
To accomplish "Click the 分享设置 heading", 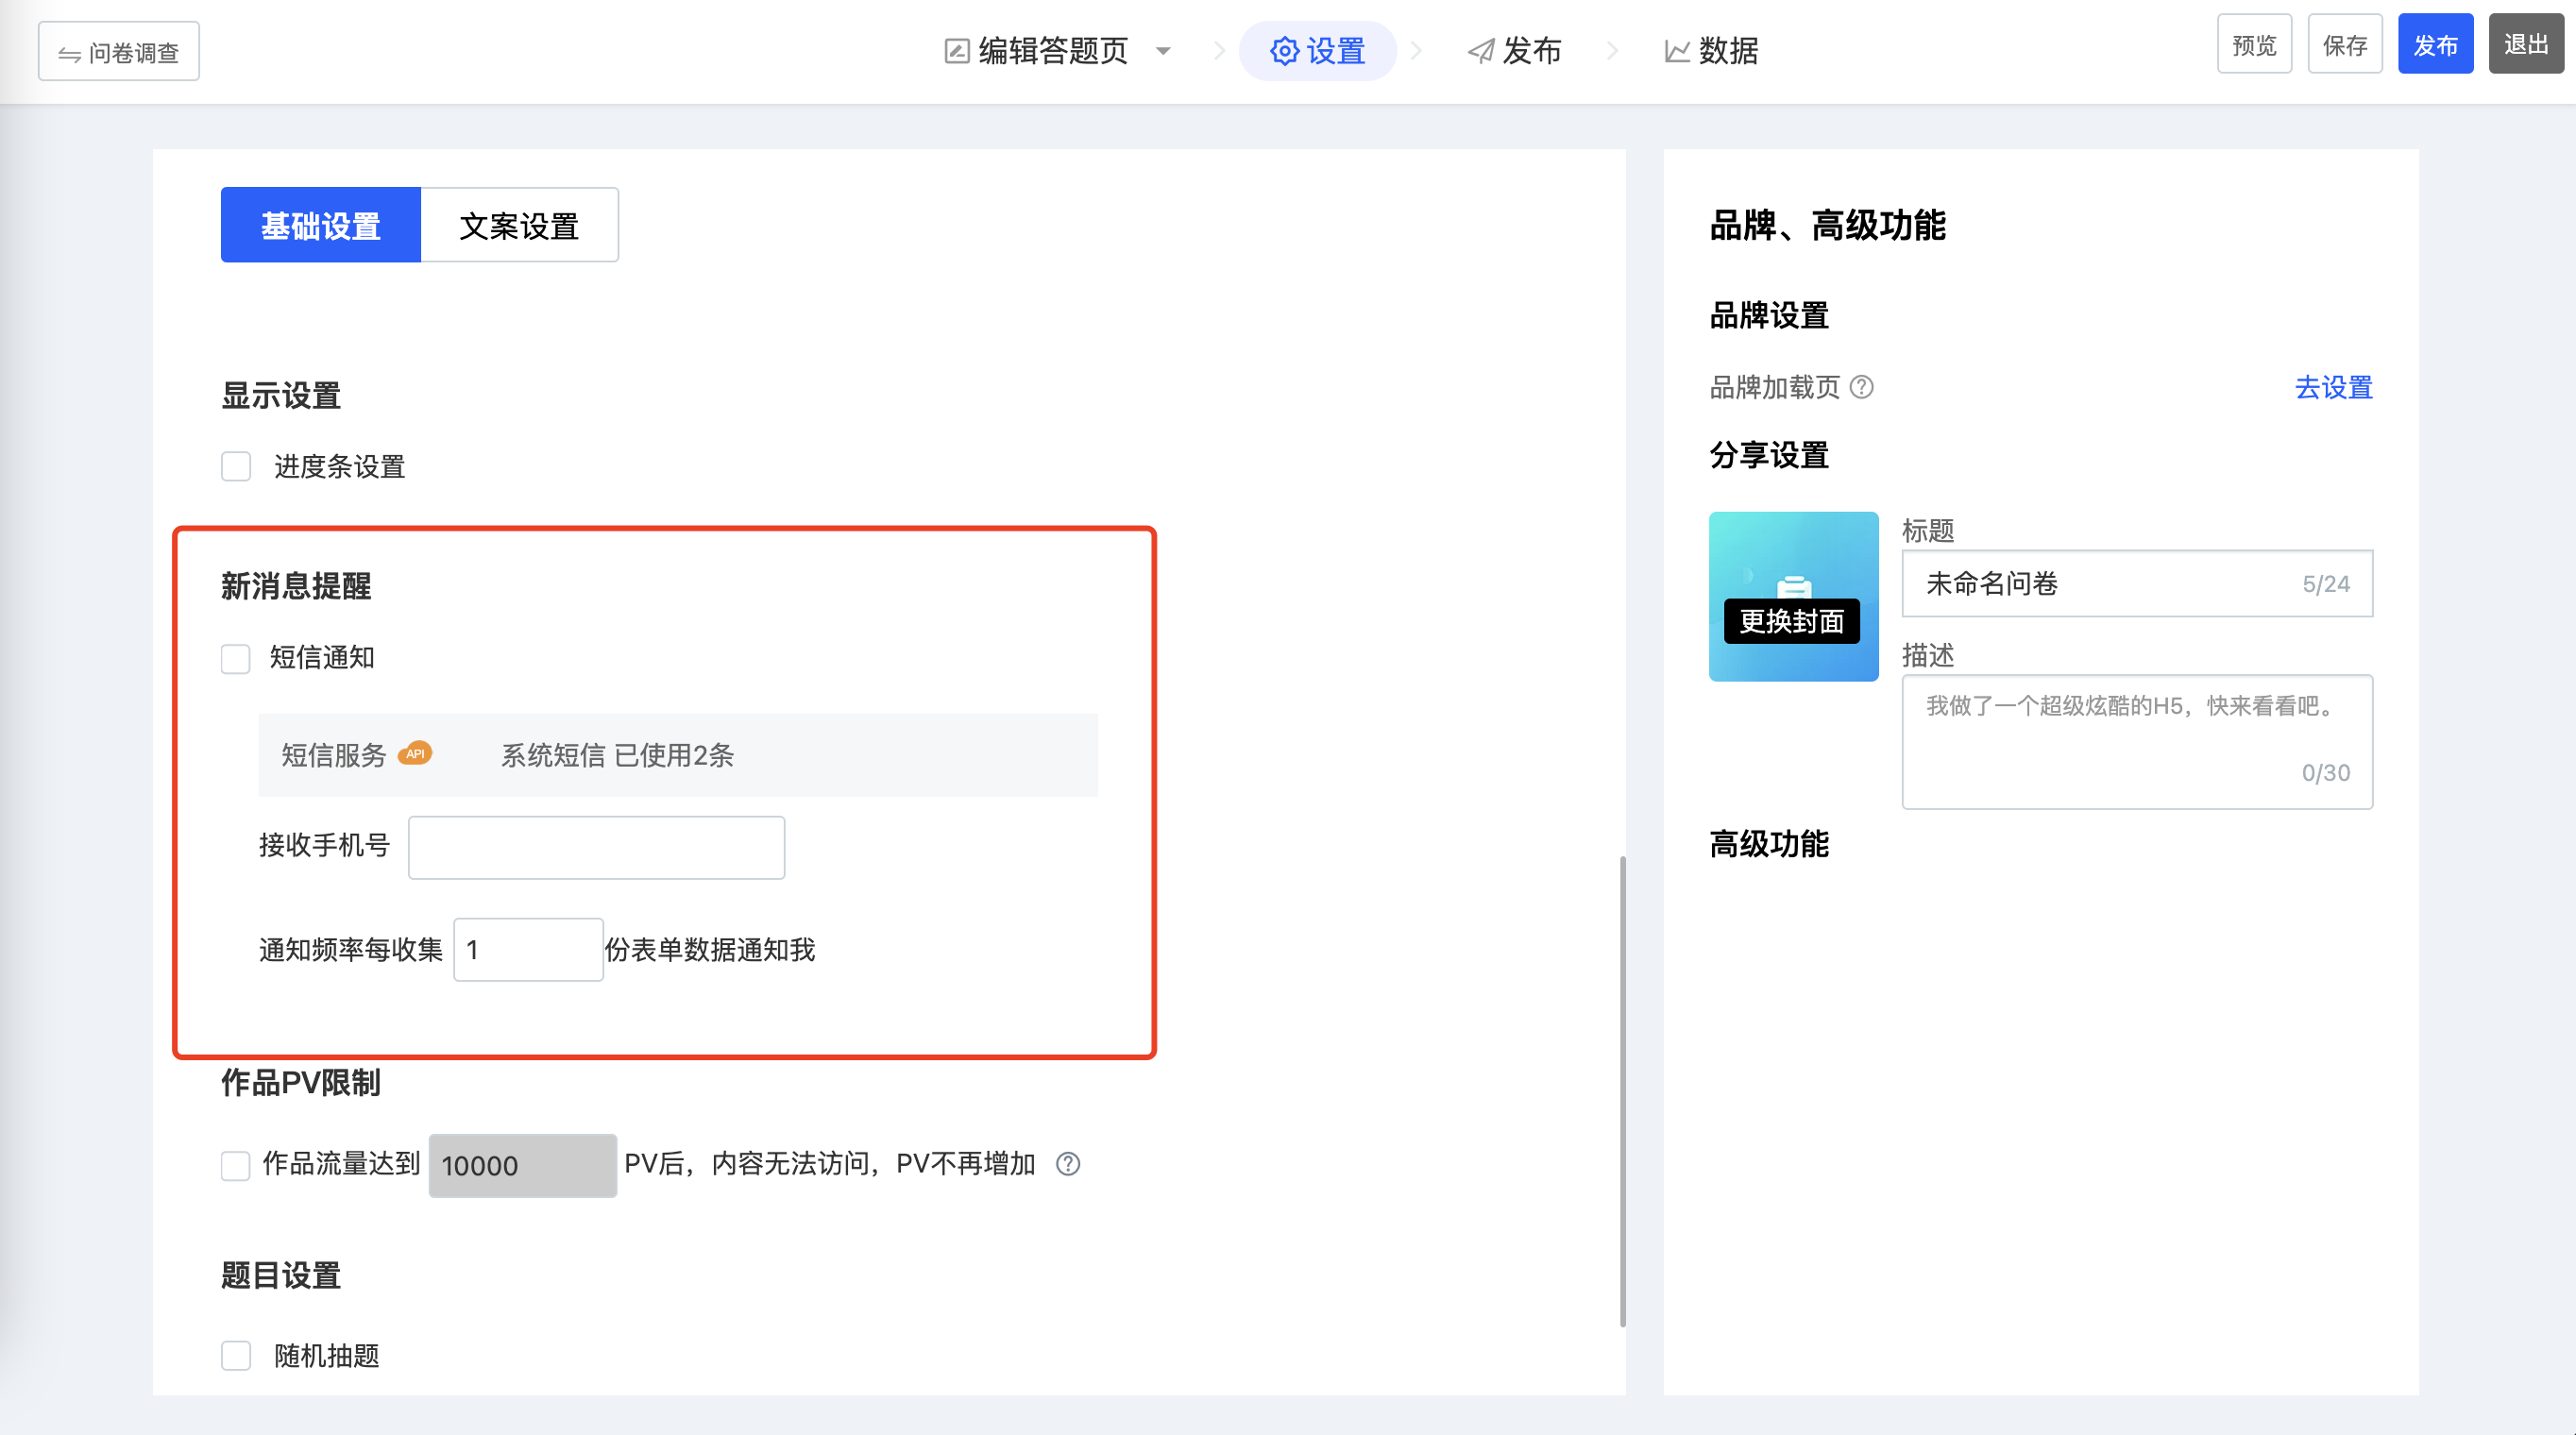I will tap(1769, 455).
